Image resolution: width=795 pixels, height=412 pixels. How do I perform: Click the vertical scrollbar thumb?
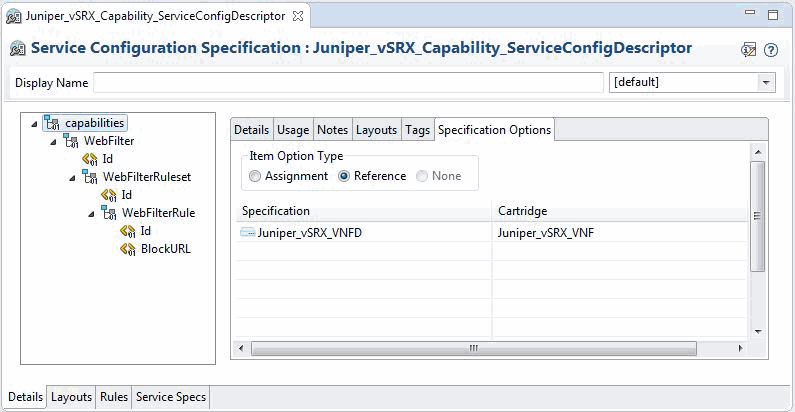pyautogui.click(x=757, y=217)
